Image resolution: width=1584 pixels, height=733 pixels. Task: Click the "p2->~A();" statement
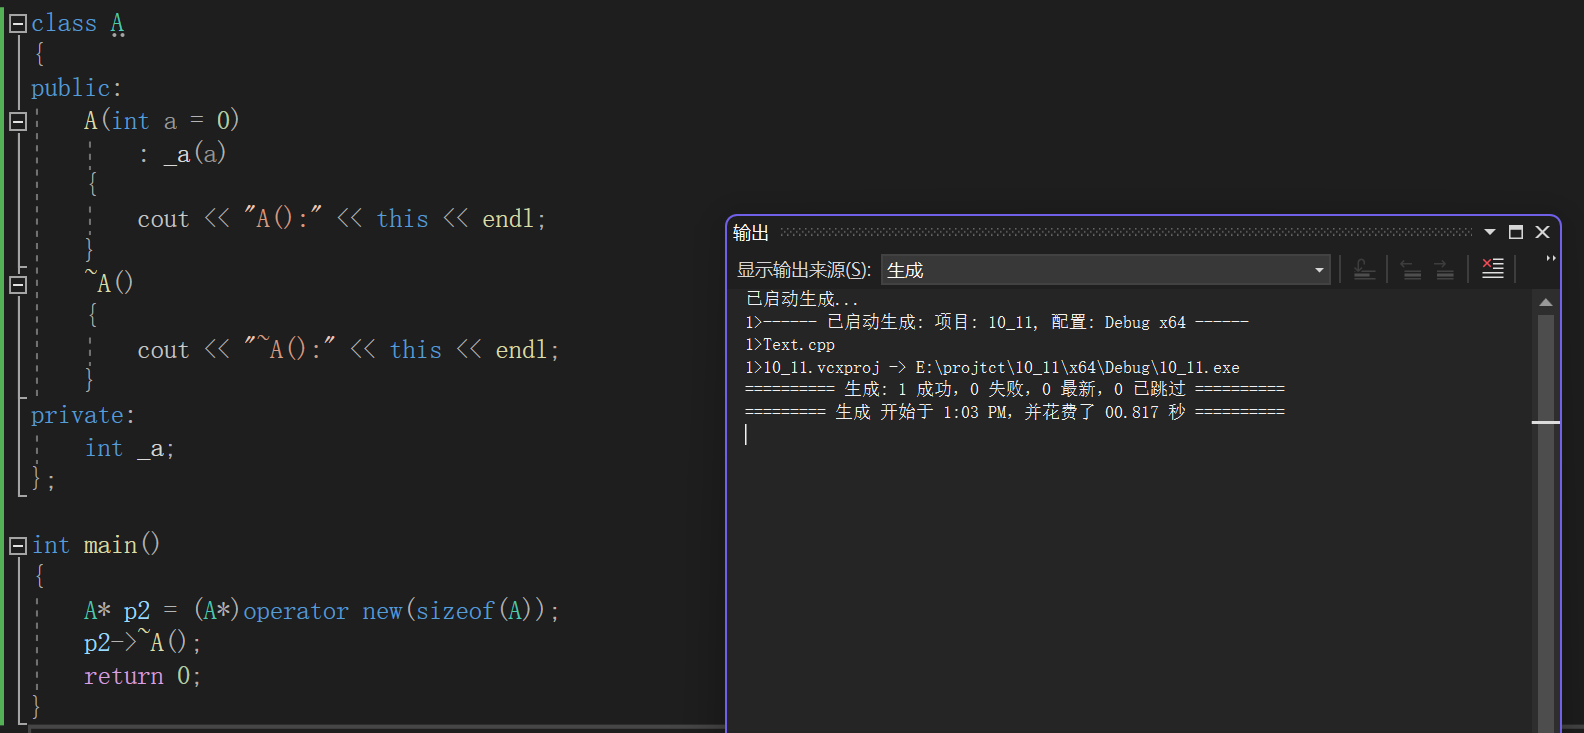(x=143, y=643)
